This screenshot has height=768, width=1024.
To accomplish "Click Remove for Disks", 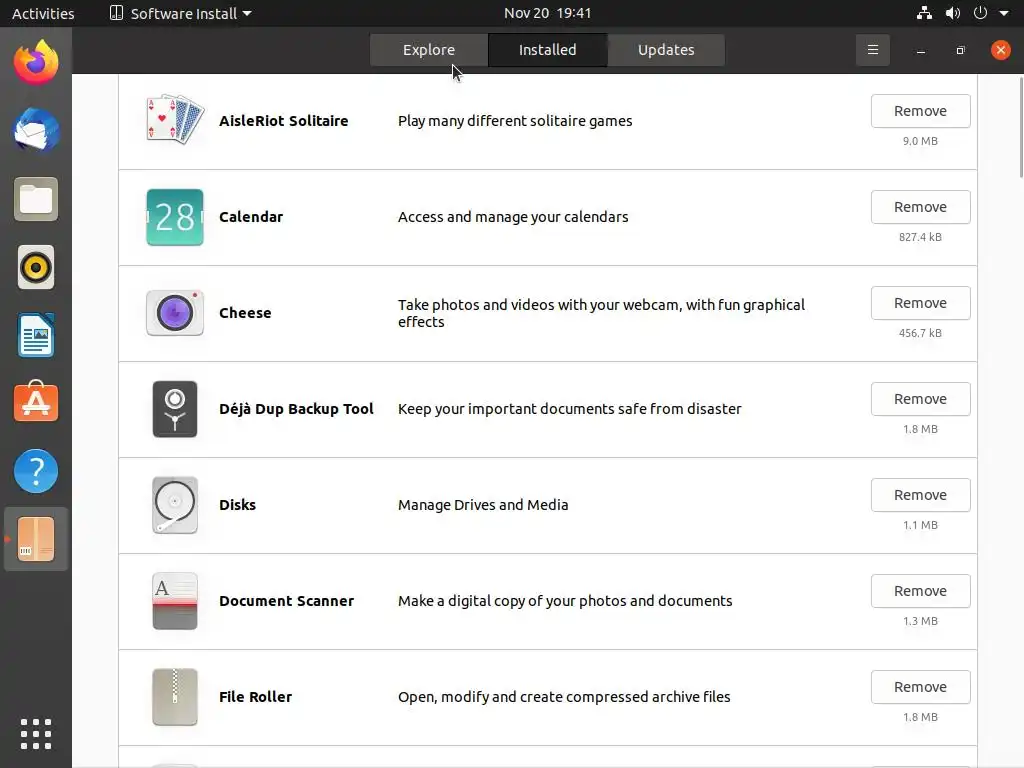I will [x=920, y=495].
